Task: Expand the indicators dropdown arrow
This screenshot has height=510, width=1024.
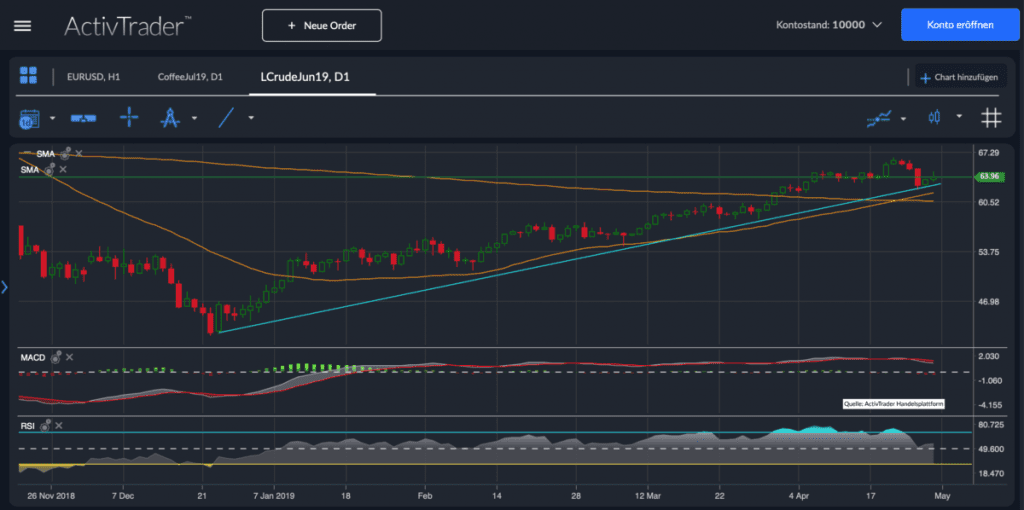Action: coord(903,118)
